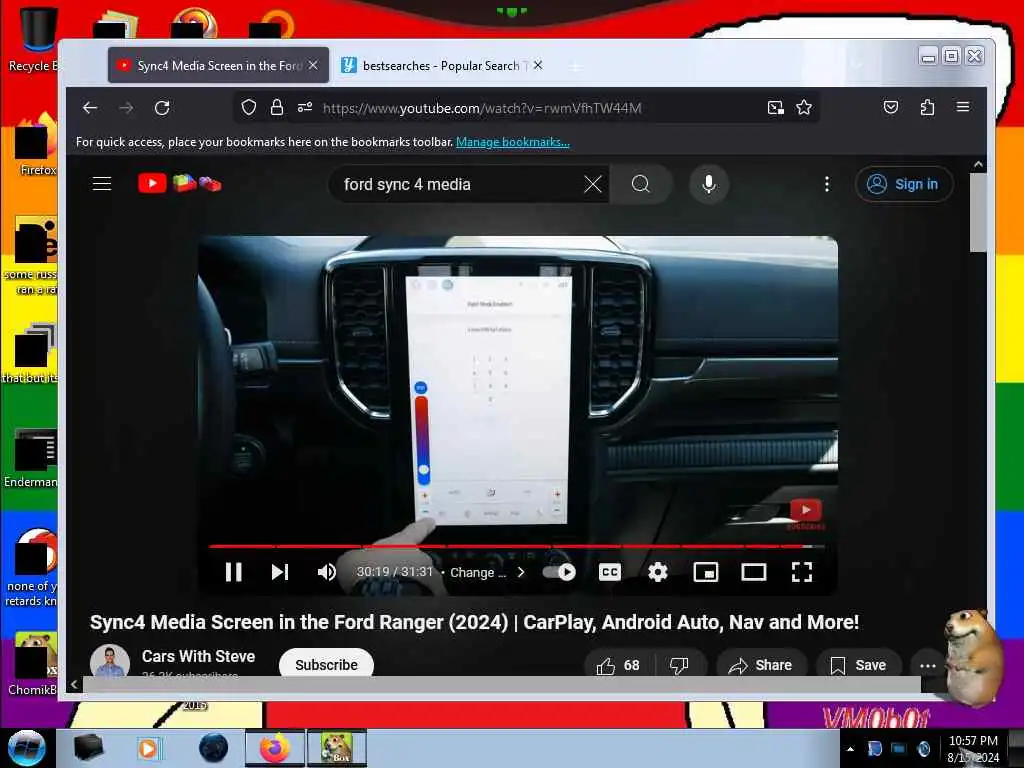Click the scroll up arrow on the scrollbar
Screen dimensions: 1024x768
(978, 165)
